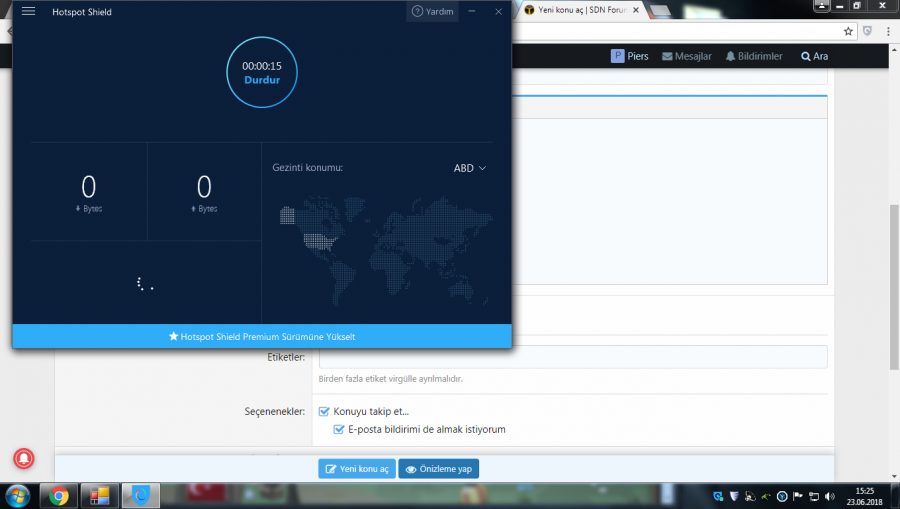900x509 pixels.
Task: Click the green tray icon
Action: 766,496
